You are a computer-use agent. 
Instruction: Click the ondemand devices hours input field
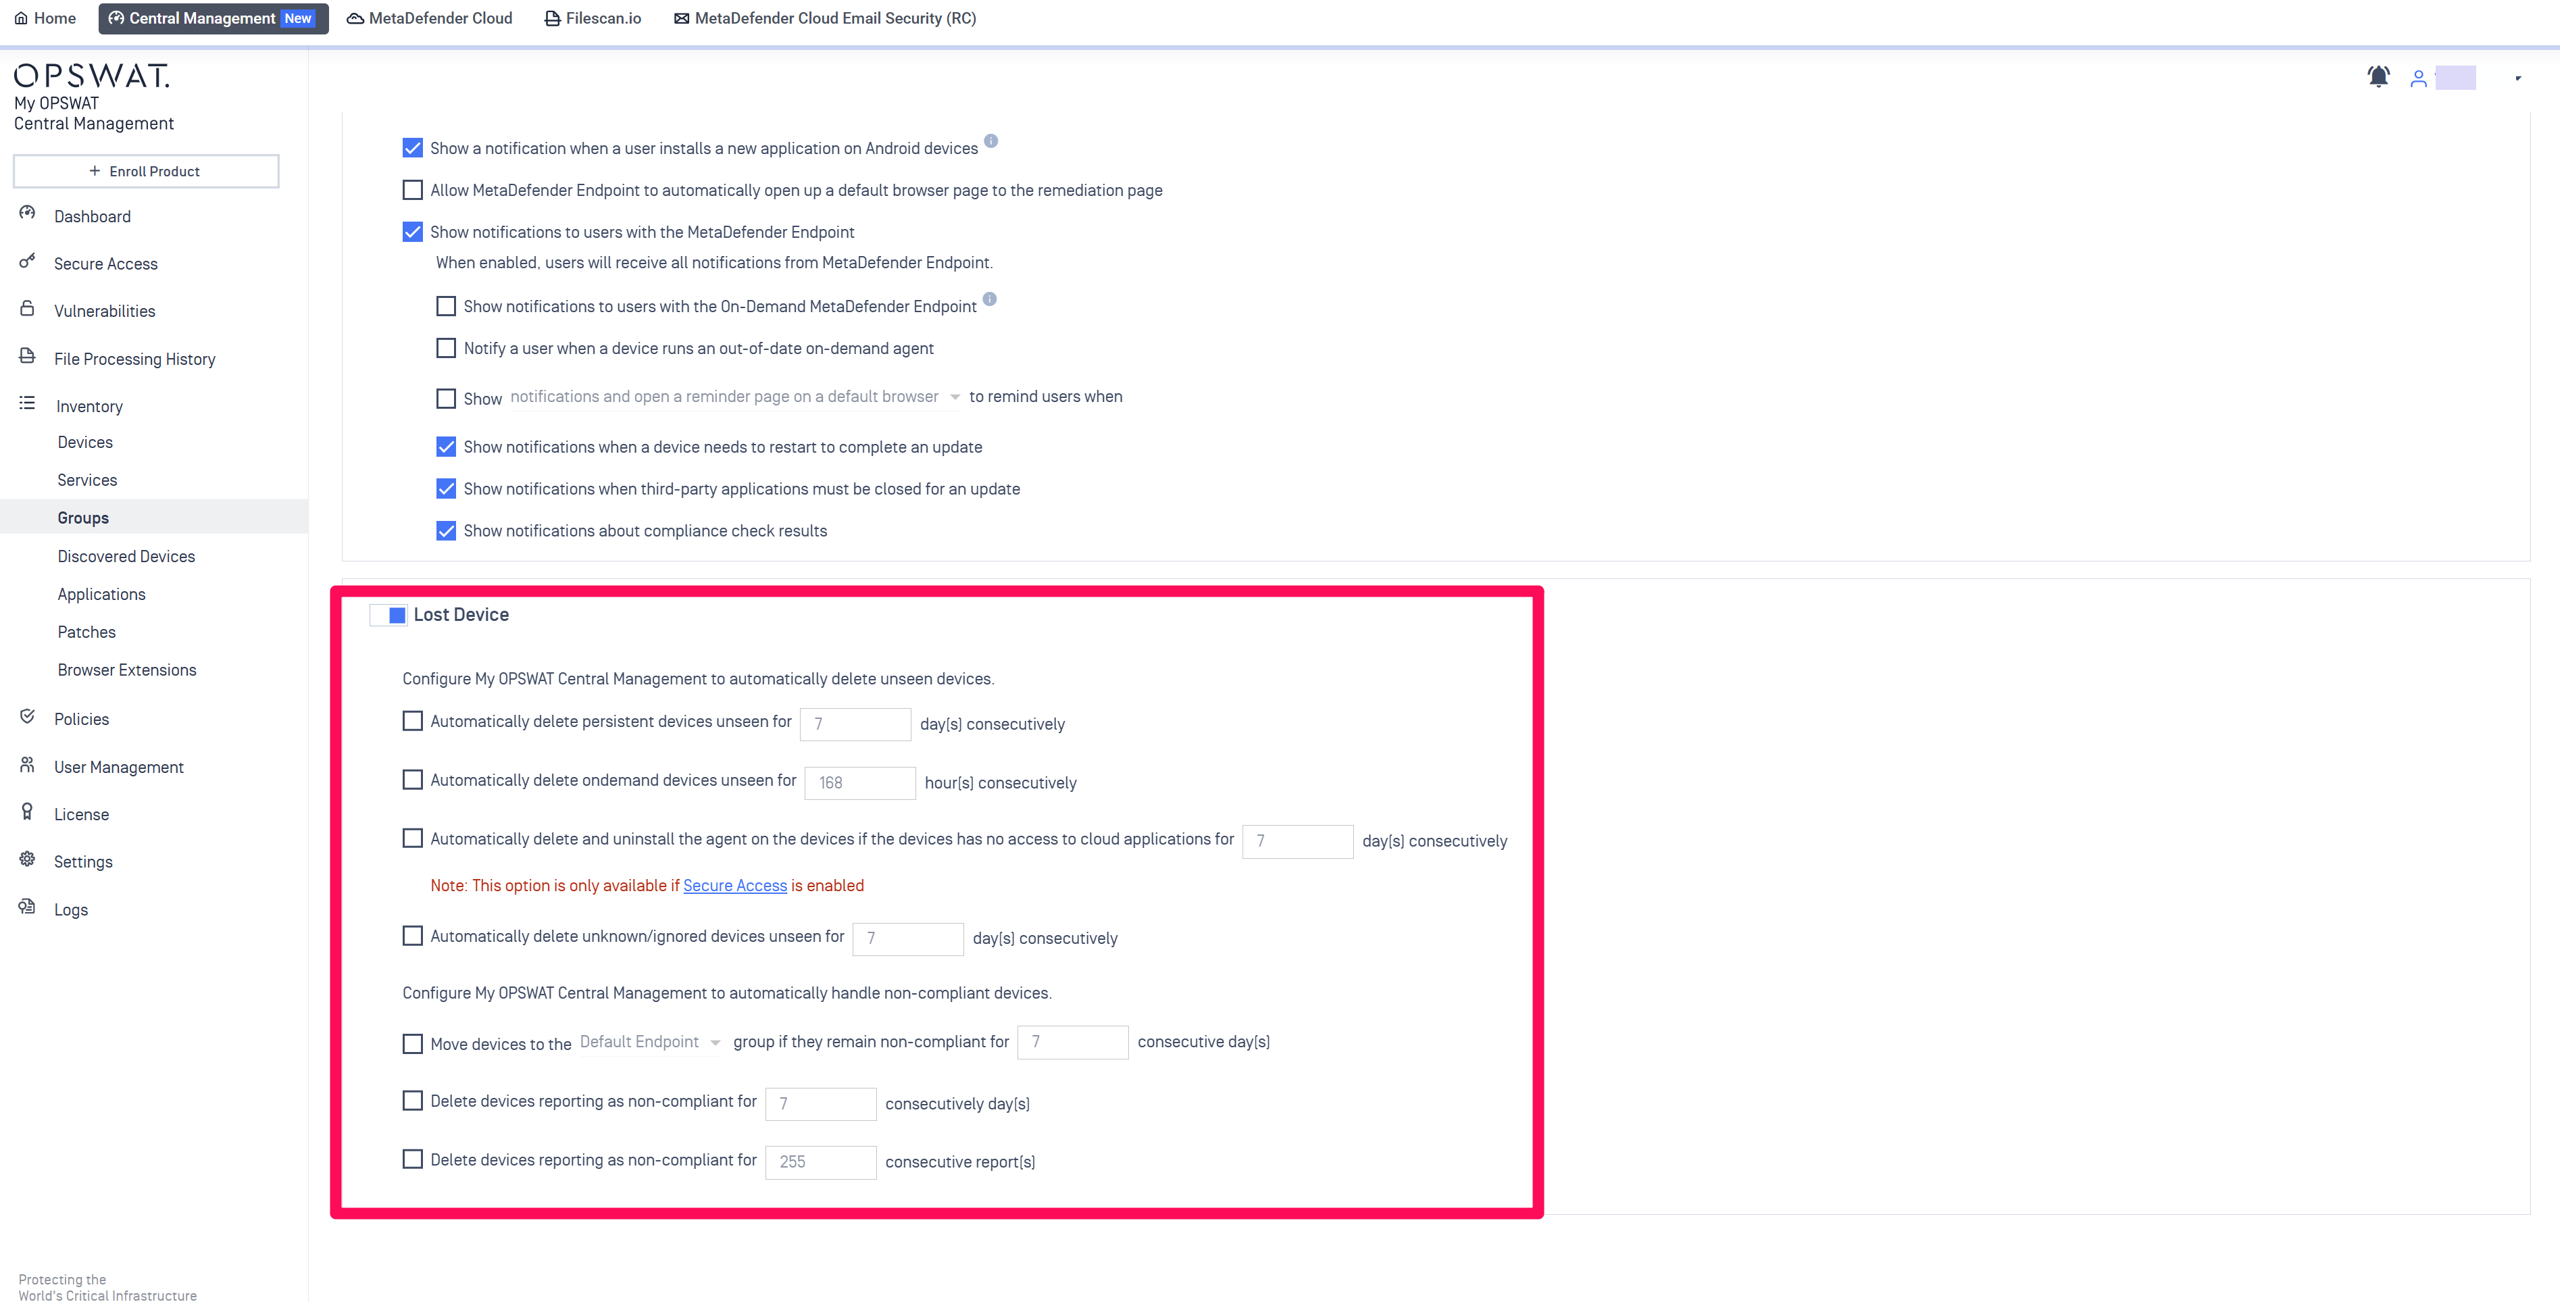[x=859, y=783]
